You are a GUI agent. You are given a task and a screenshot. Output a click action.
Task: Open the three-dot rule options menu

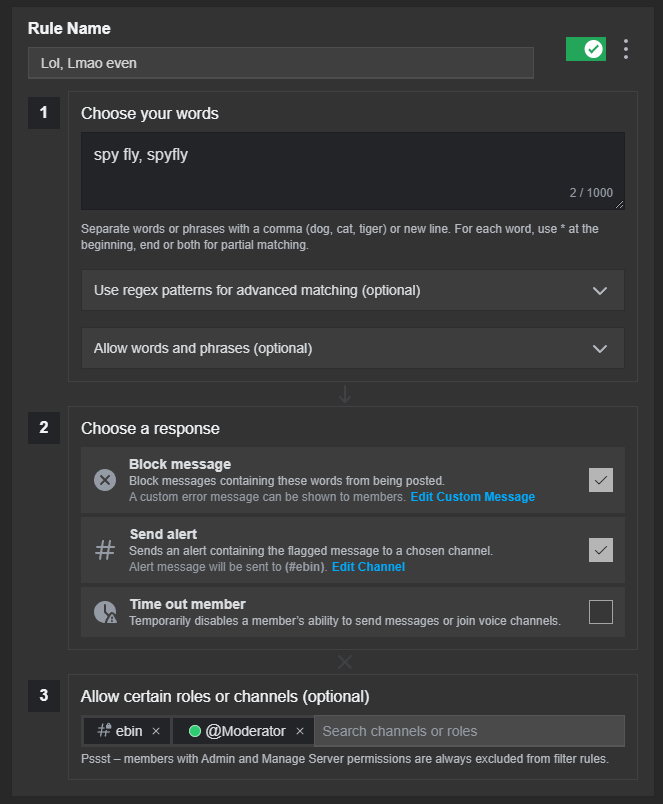pos(626,49)
